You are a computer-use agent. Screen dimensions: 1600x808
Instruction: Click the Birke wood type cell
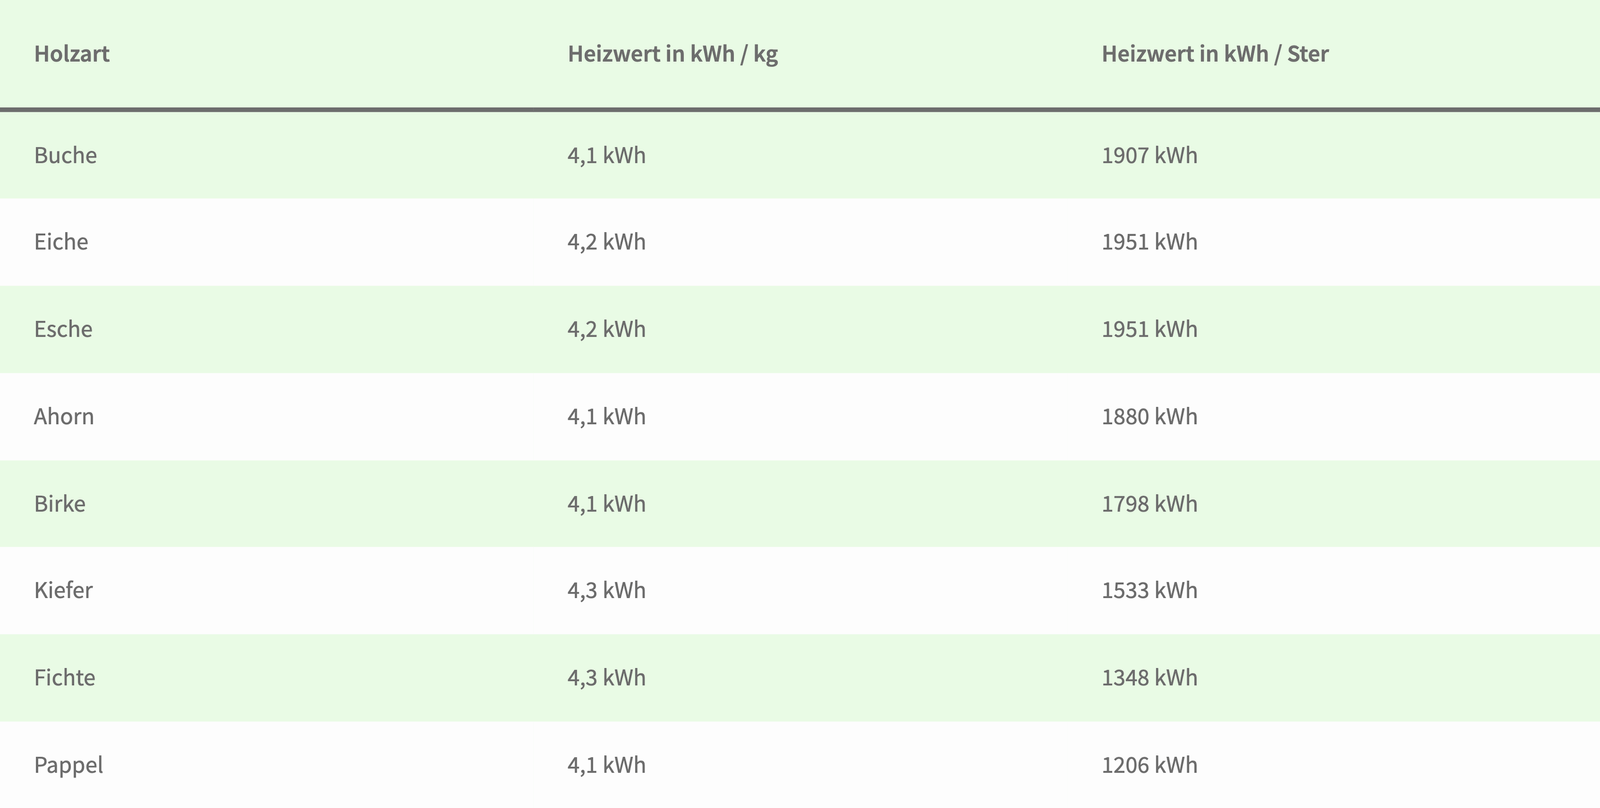point(60,503)
